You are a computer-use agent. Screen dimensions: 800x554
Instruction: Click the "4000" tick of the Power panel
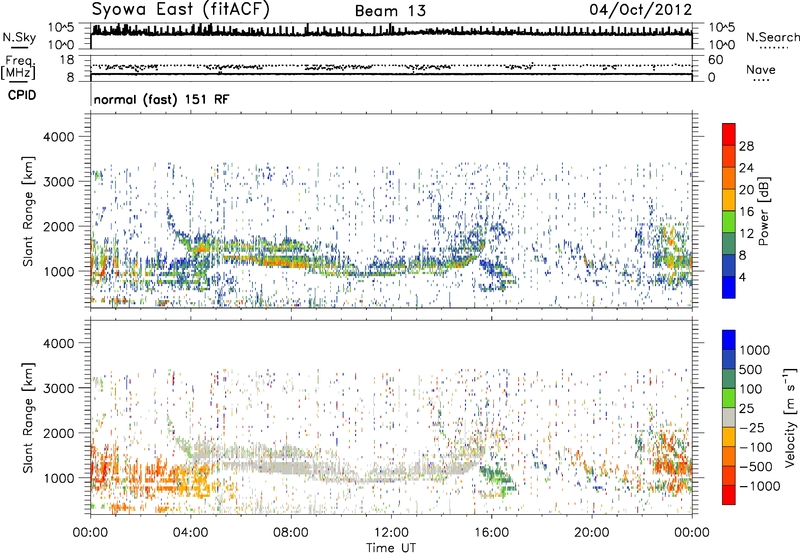click(58, 137)
